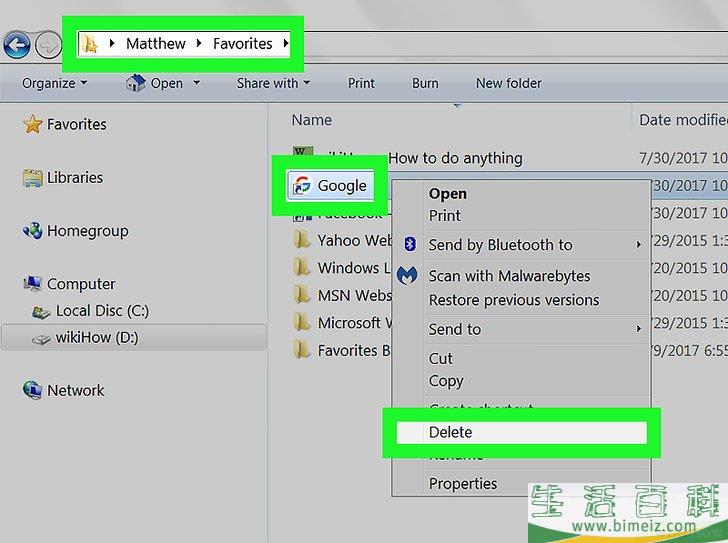This screenshot has width=728, height=543.
Task: Select wikiHow (D:) drive in sidebar
Action: [x=134, y=337]
